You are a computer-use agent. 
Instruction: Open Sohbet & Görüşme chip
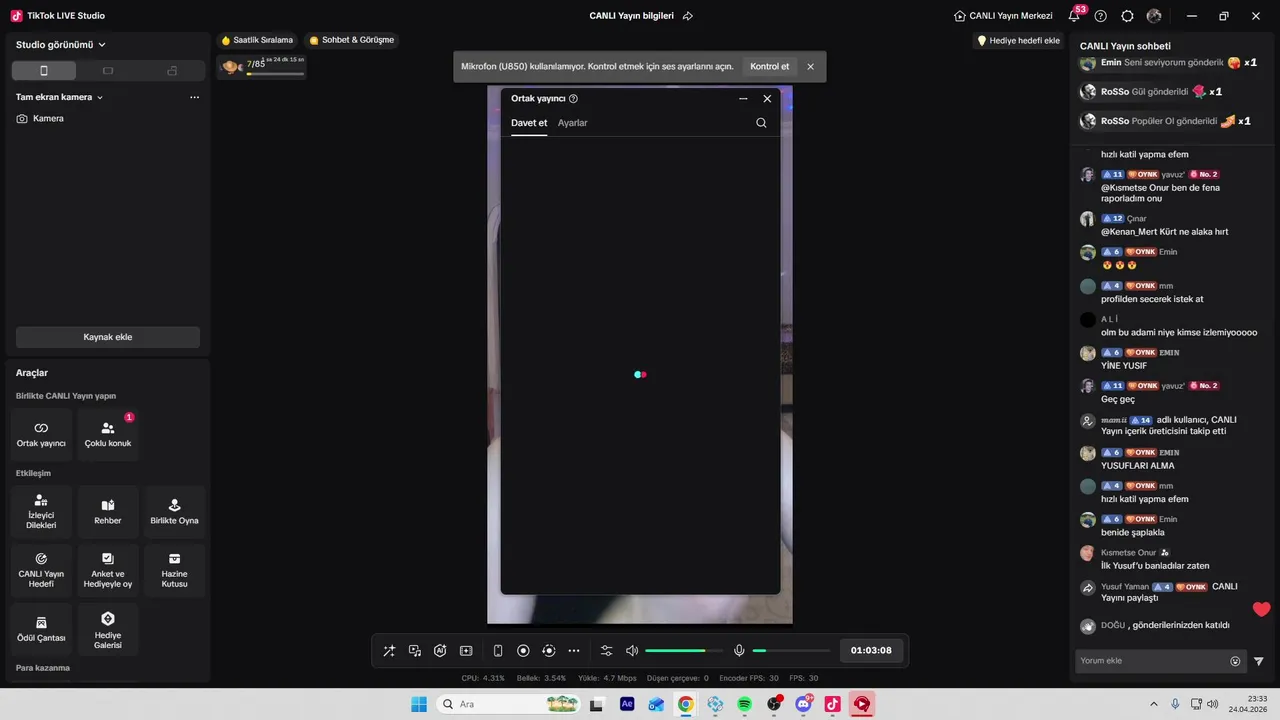pos(352,40)
